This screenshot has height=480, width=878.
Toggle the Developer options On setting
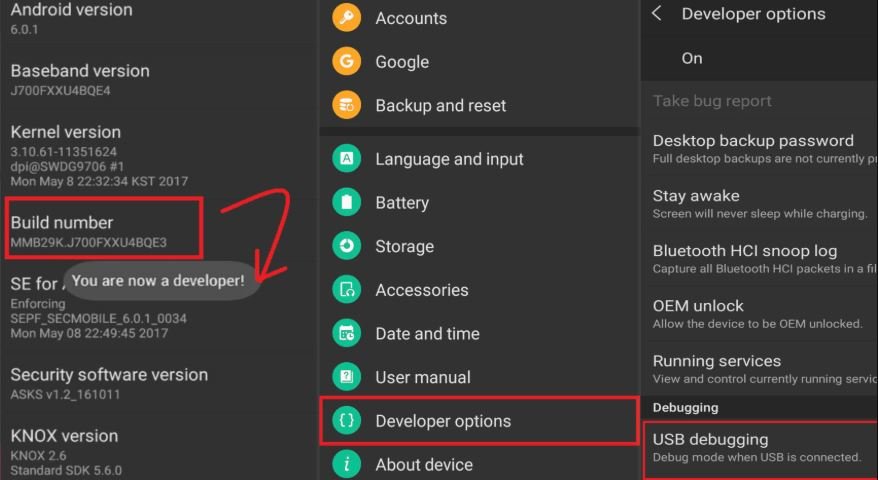coord(759,58)
